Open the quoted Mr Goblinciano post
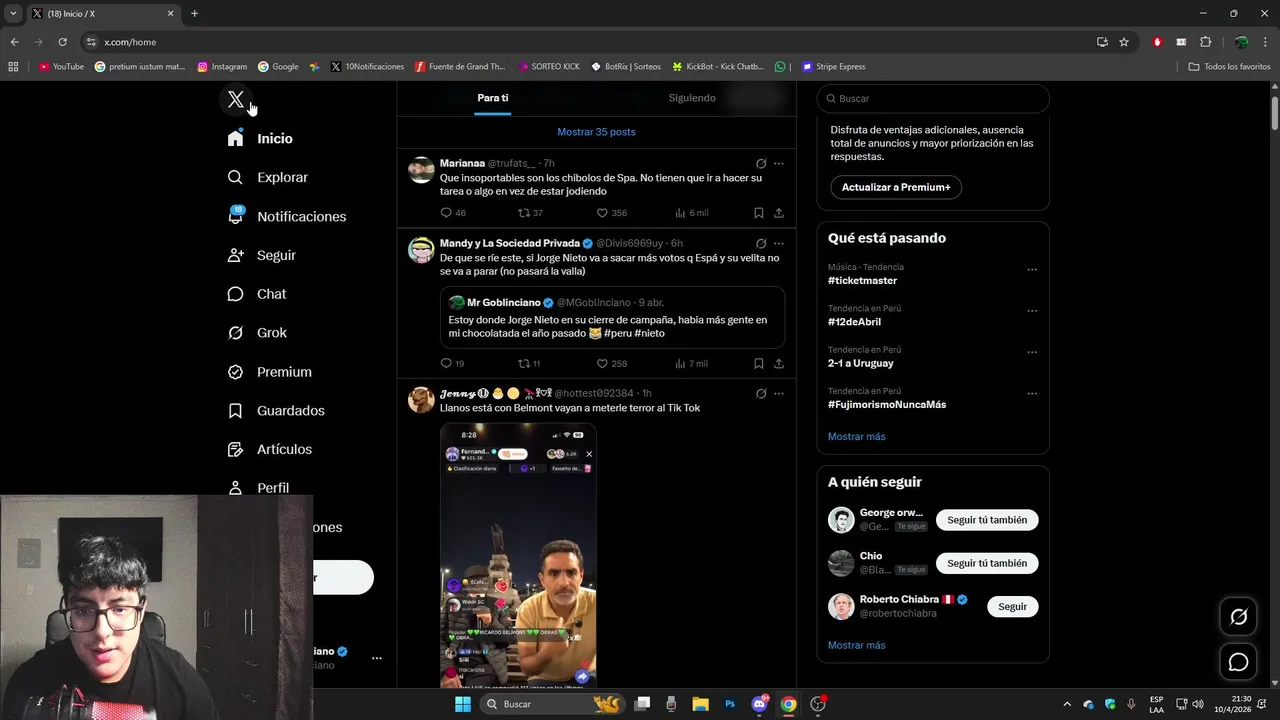 (612, 318)
